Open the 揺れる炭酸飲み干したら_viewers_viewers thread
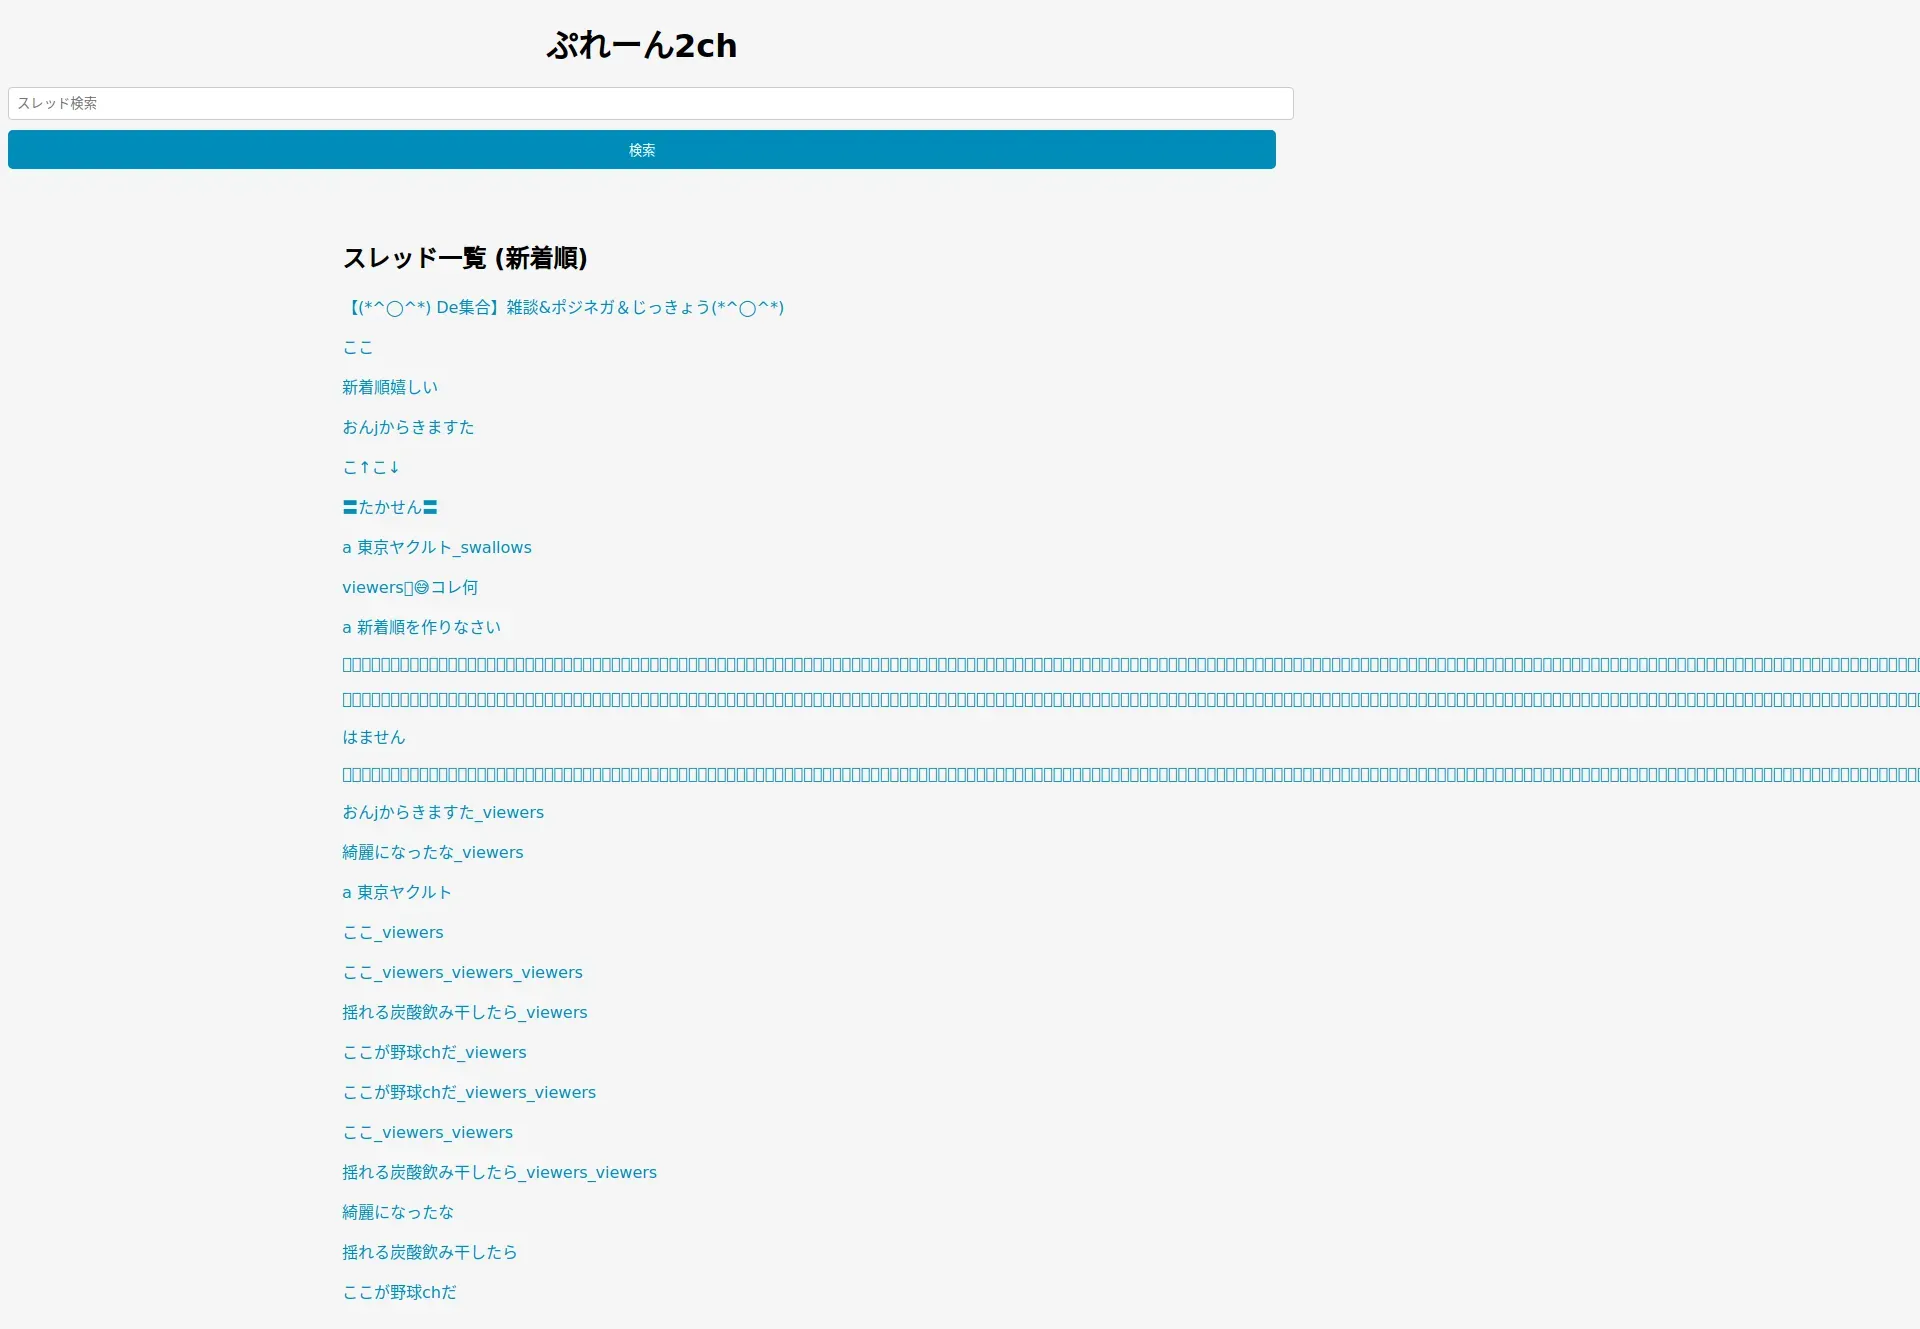1920x1329 pixels. (x=499, y=1172)
